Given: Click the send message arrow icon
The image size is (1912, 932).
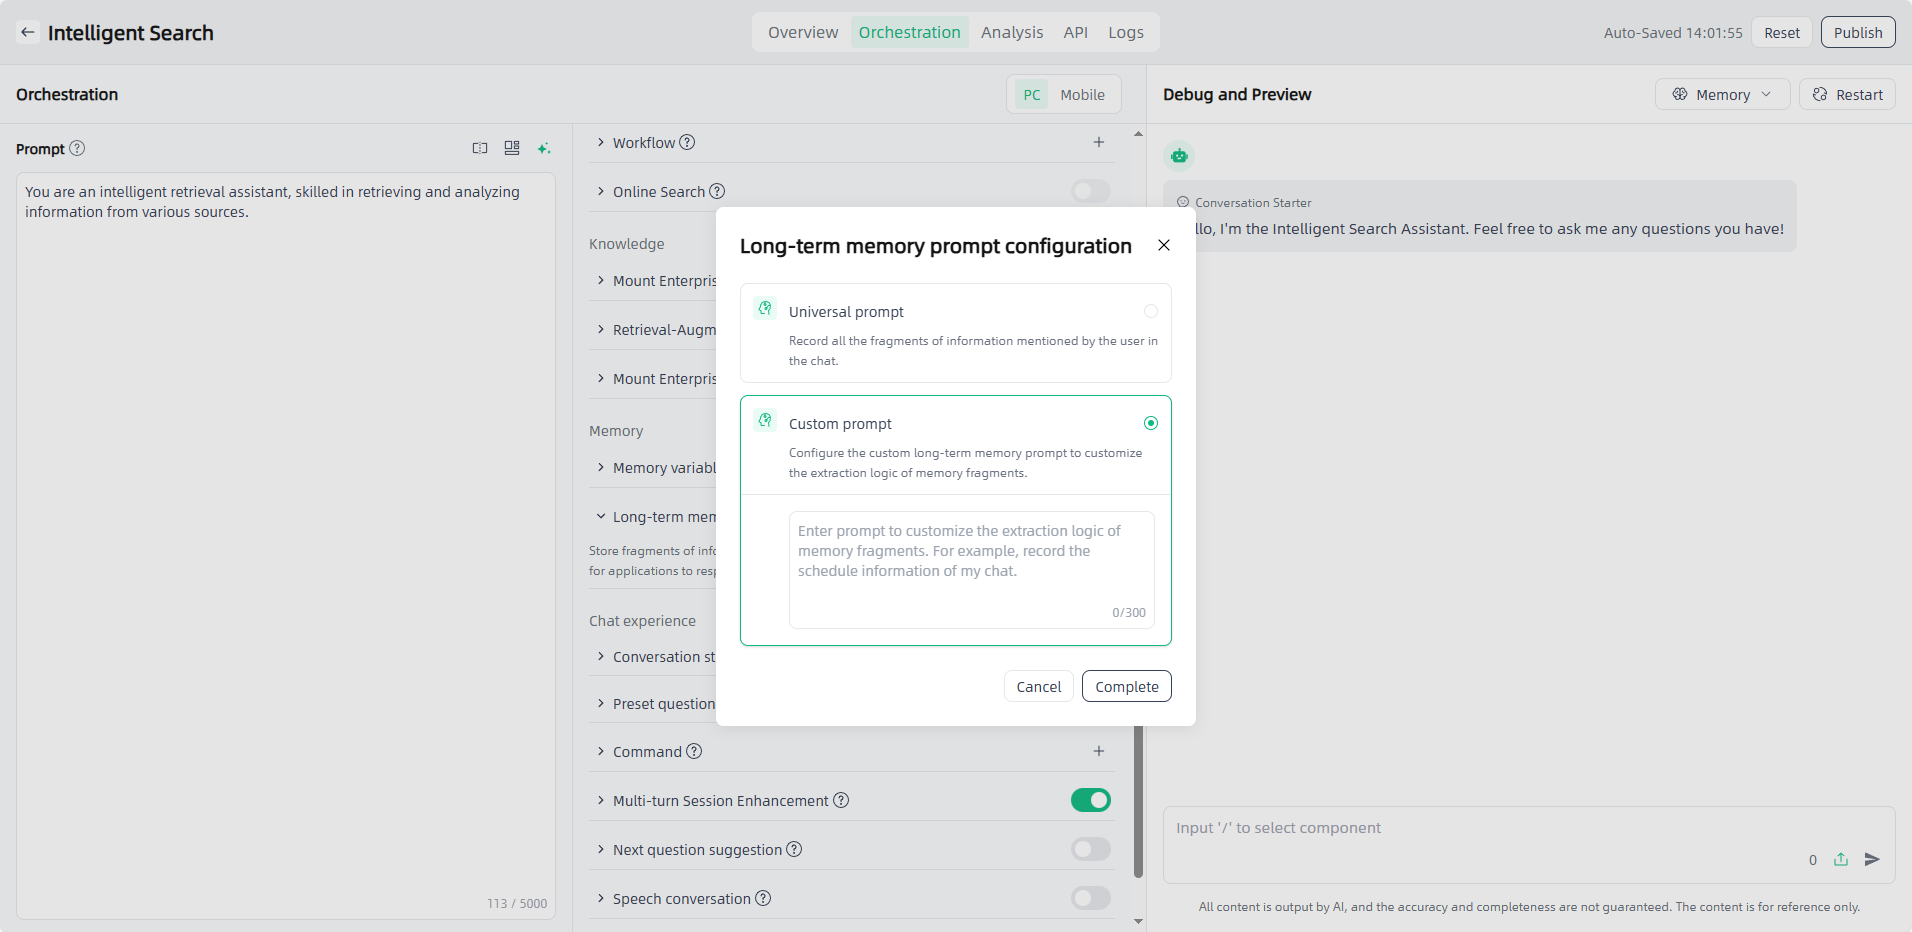Looking at the screenshot, I should click(1872, 859).
